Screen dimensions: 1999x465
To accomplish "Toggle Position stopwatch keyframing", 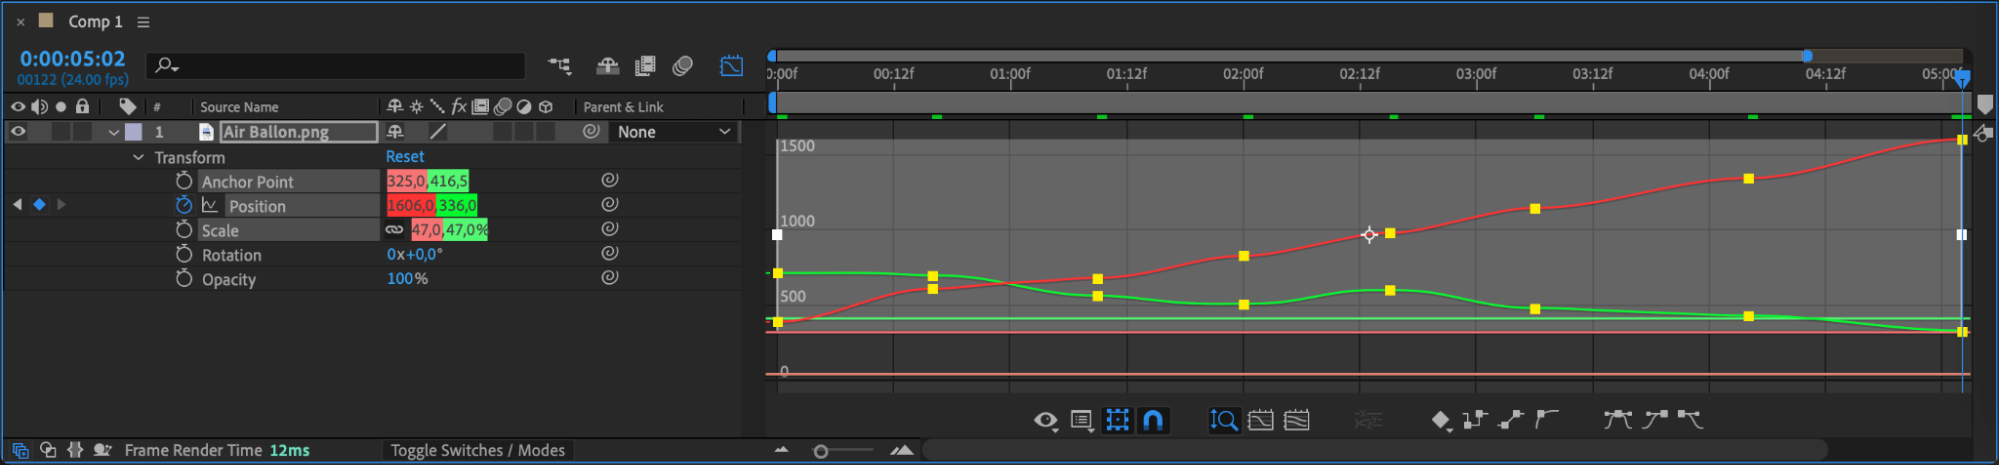I will pyautogui.click(x=184, y=205).
